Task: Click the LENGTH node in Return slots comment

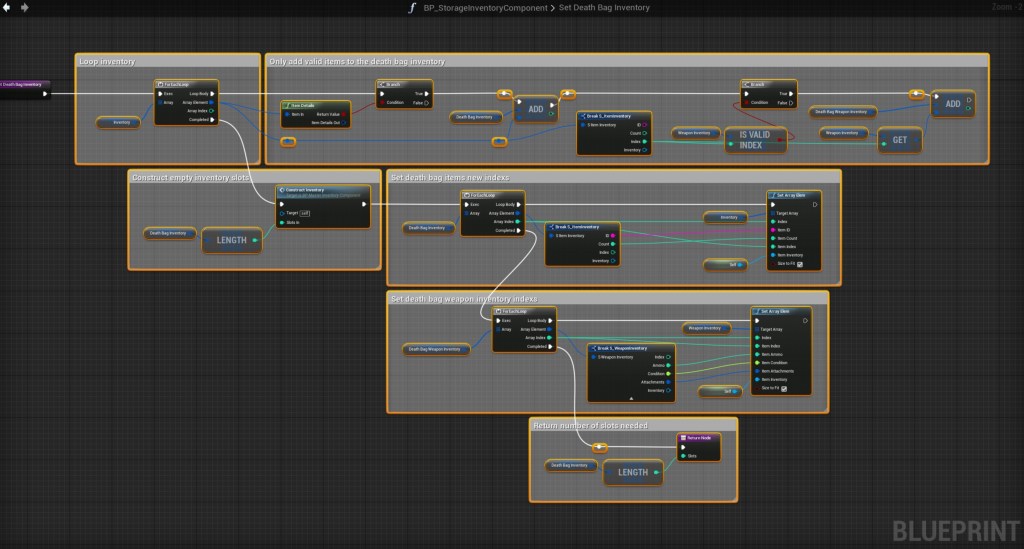Action: point(632,472)
